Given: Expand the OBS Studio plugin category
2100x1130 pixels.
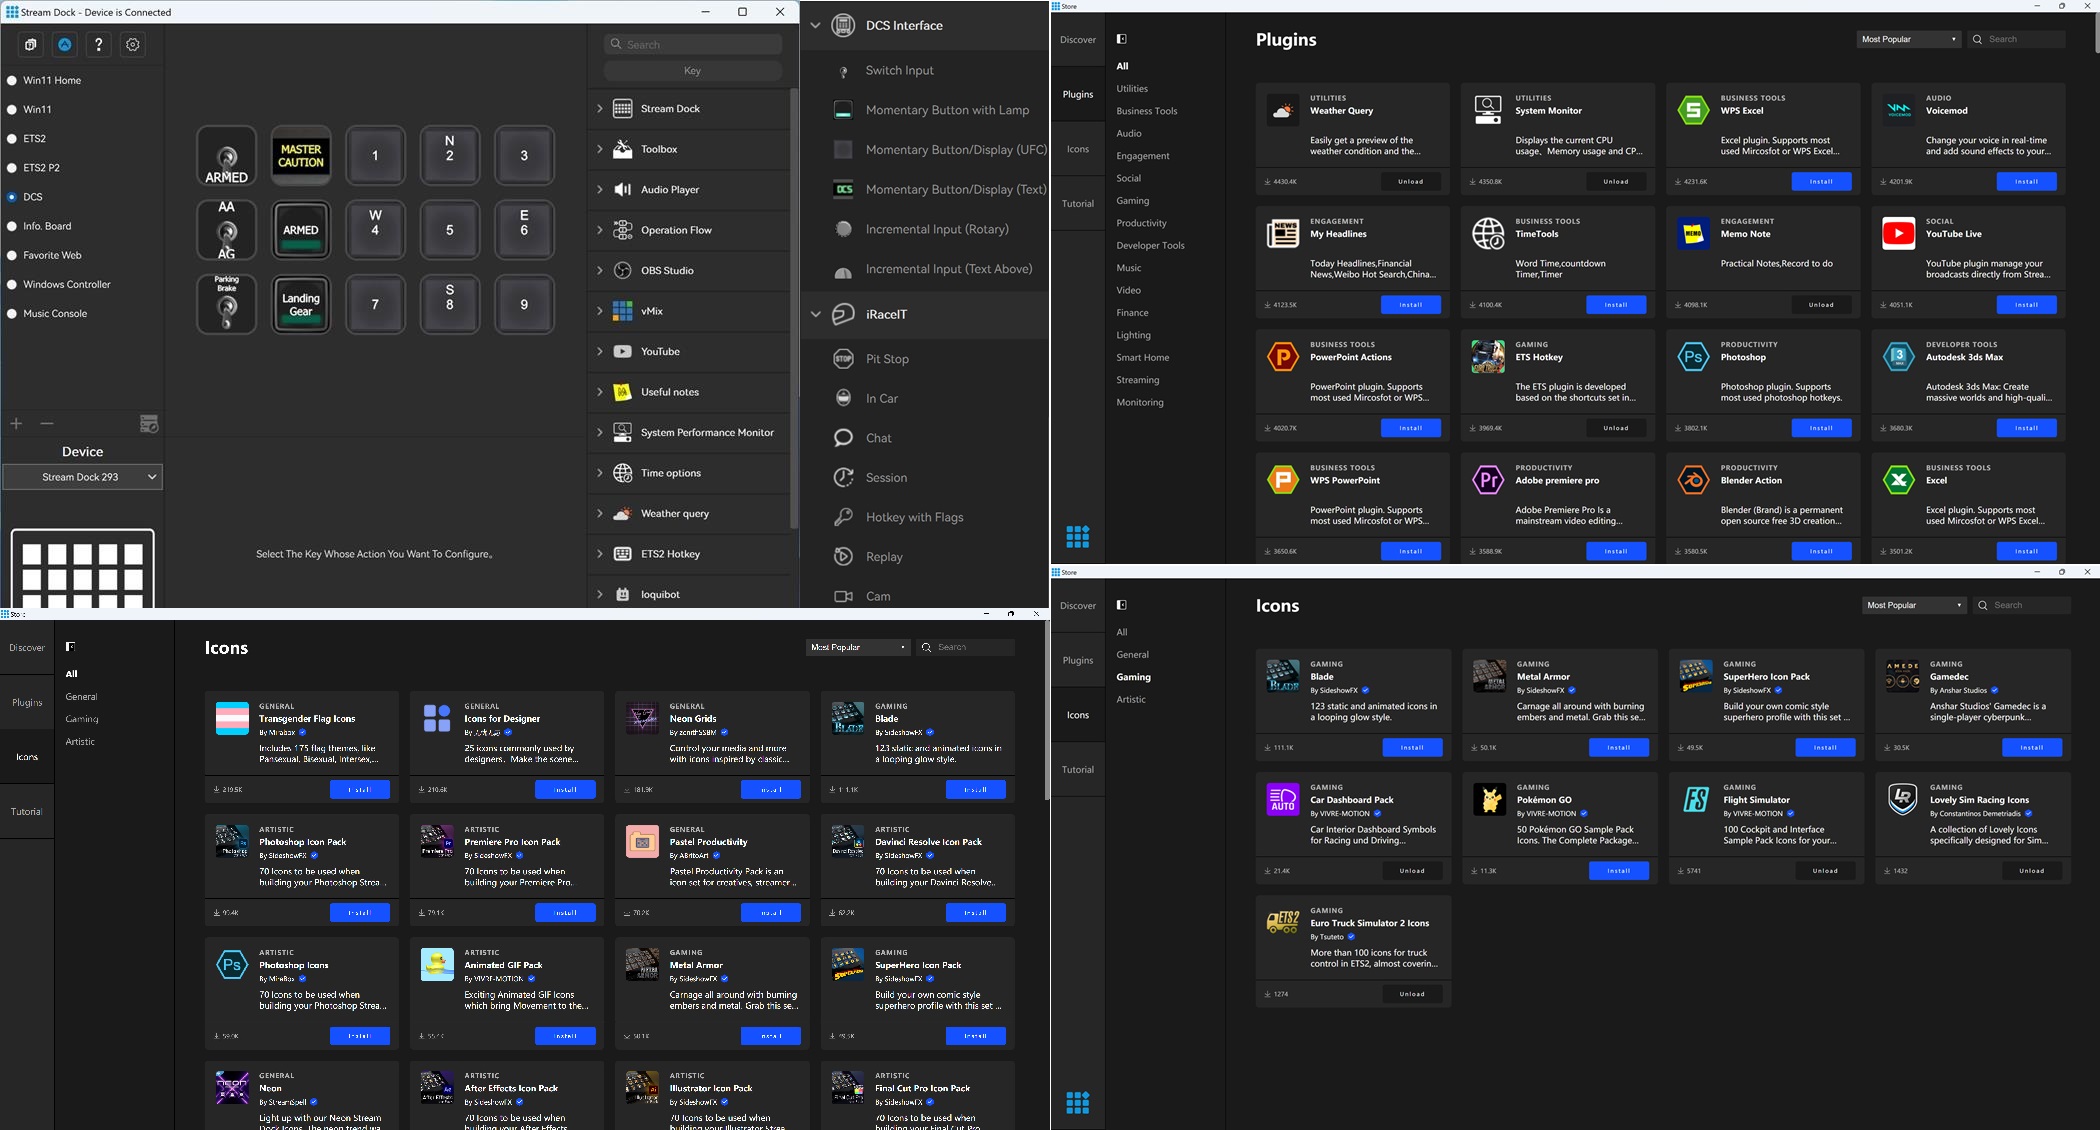Looking at the screenshot, I should [x=599, y=271].
